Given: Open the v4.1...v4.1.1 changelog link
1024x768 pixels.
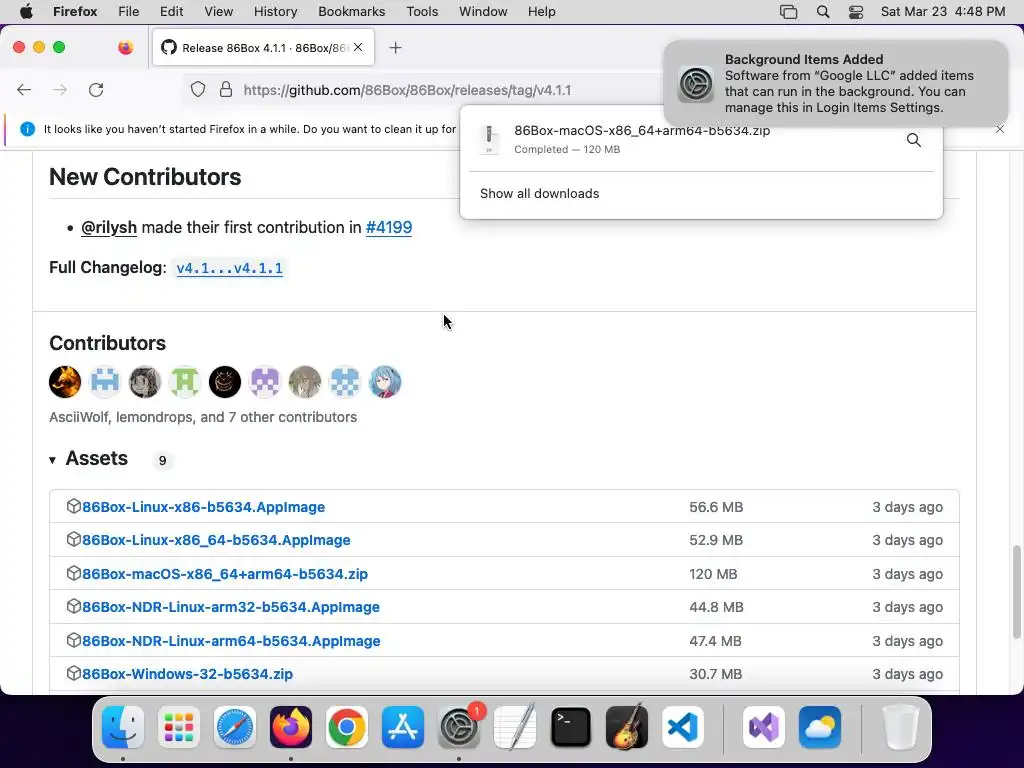Looking at the screenshot, I should (229, 268).
